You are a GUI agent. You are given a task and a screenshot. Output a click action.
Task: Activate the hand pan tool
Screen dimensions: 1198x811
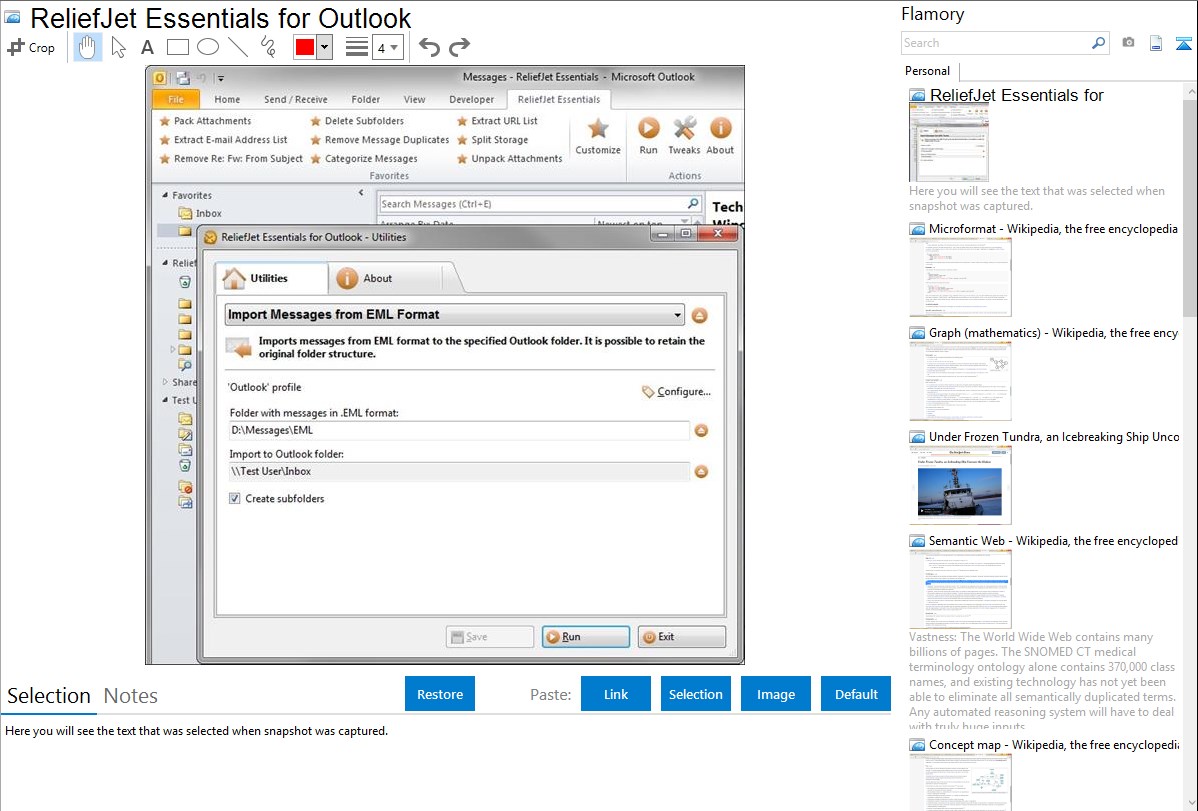click(x=87, y=47)
